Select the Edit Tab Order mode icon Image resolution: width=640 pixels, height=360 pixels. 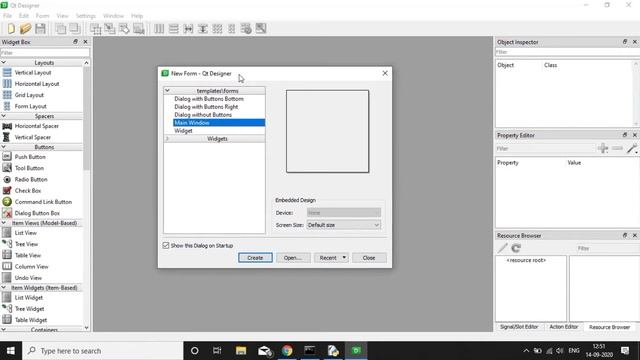pos(139,29)
